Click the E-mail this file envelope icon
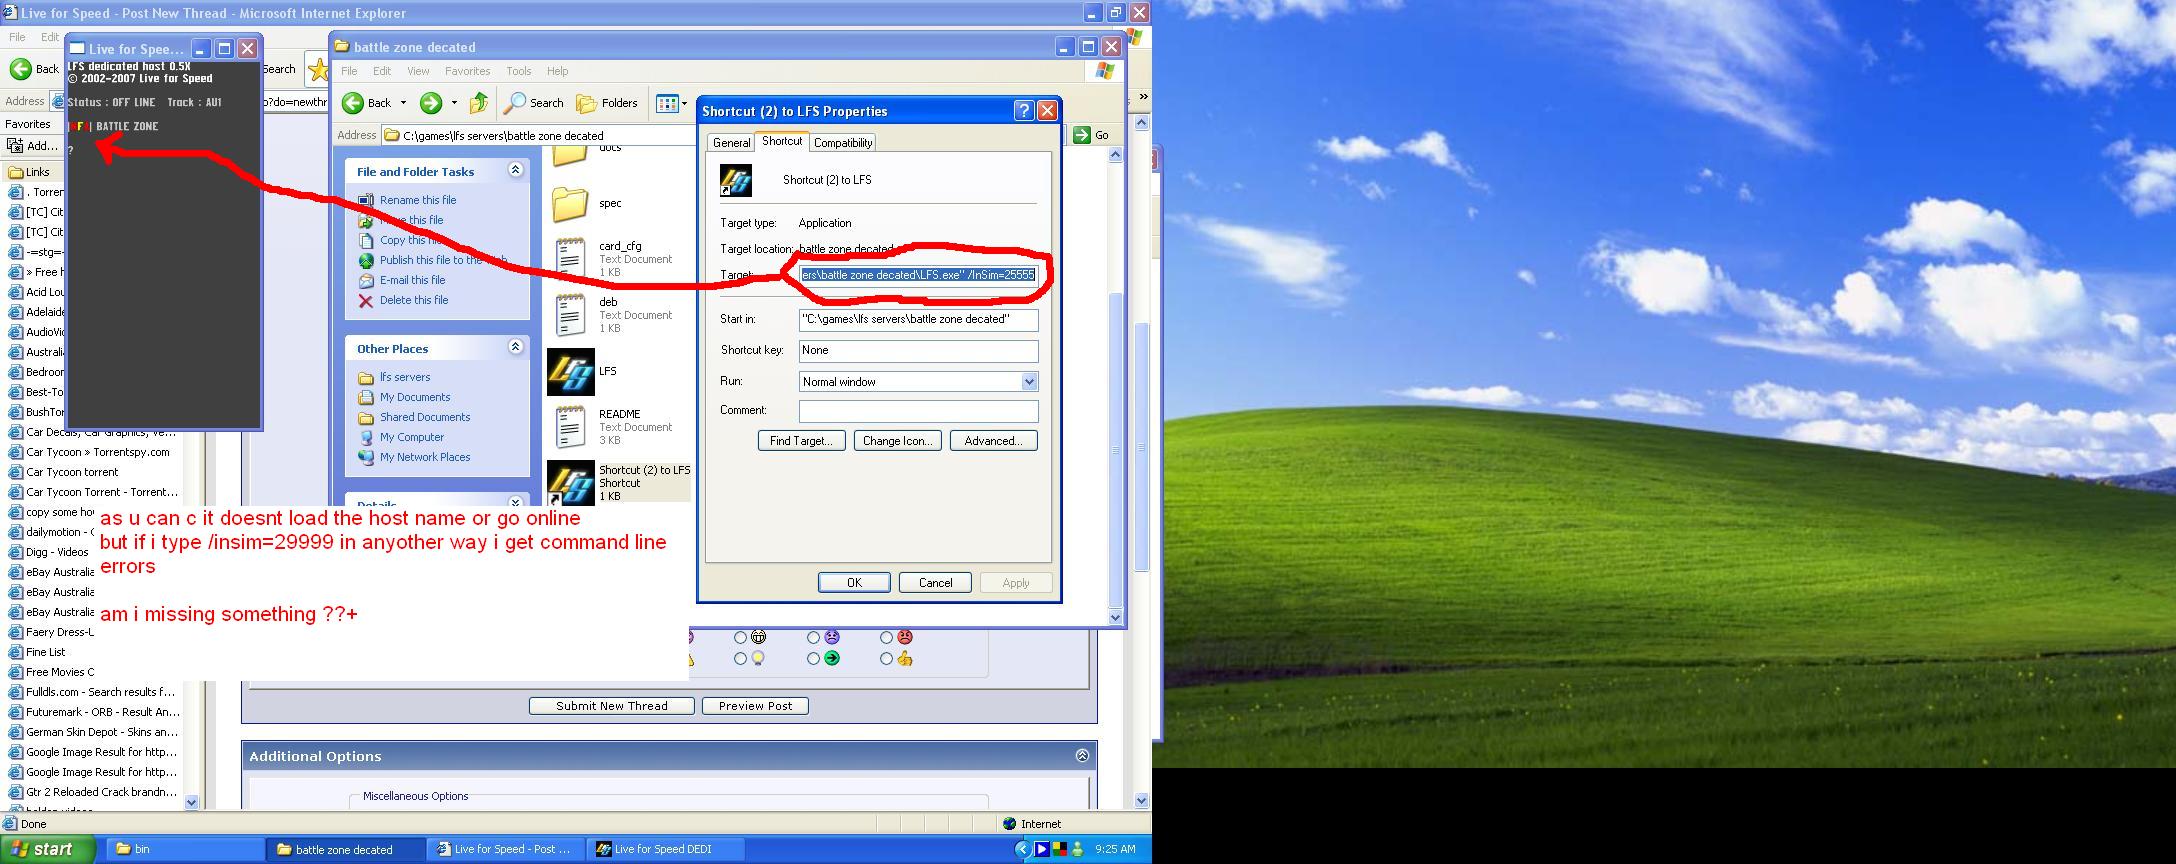2176x864 pixels. [x=366, y=281]
